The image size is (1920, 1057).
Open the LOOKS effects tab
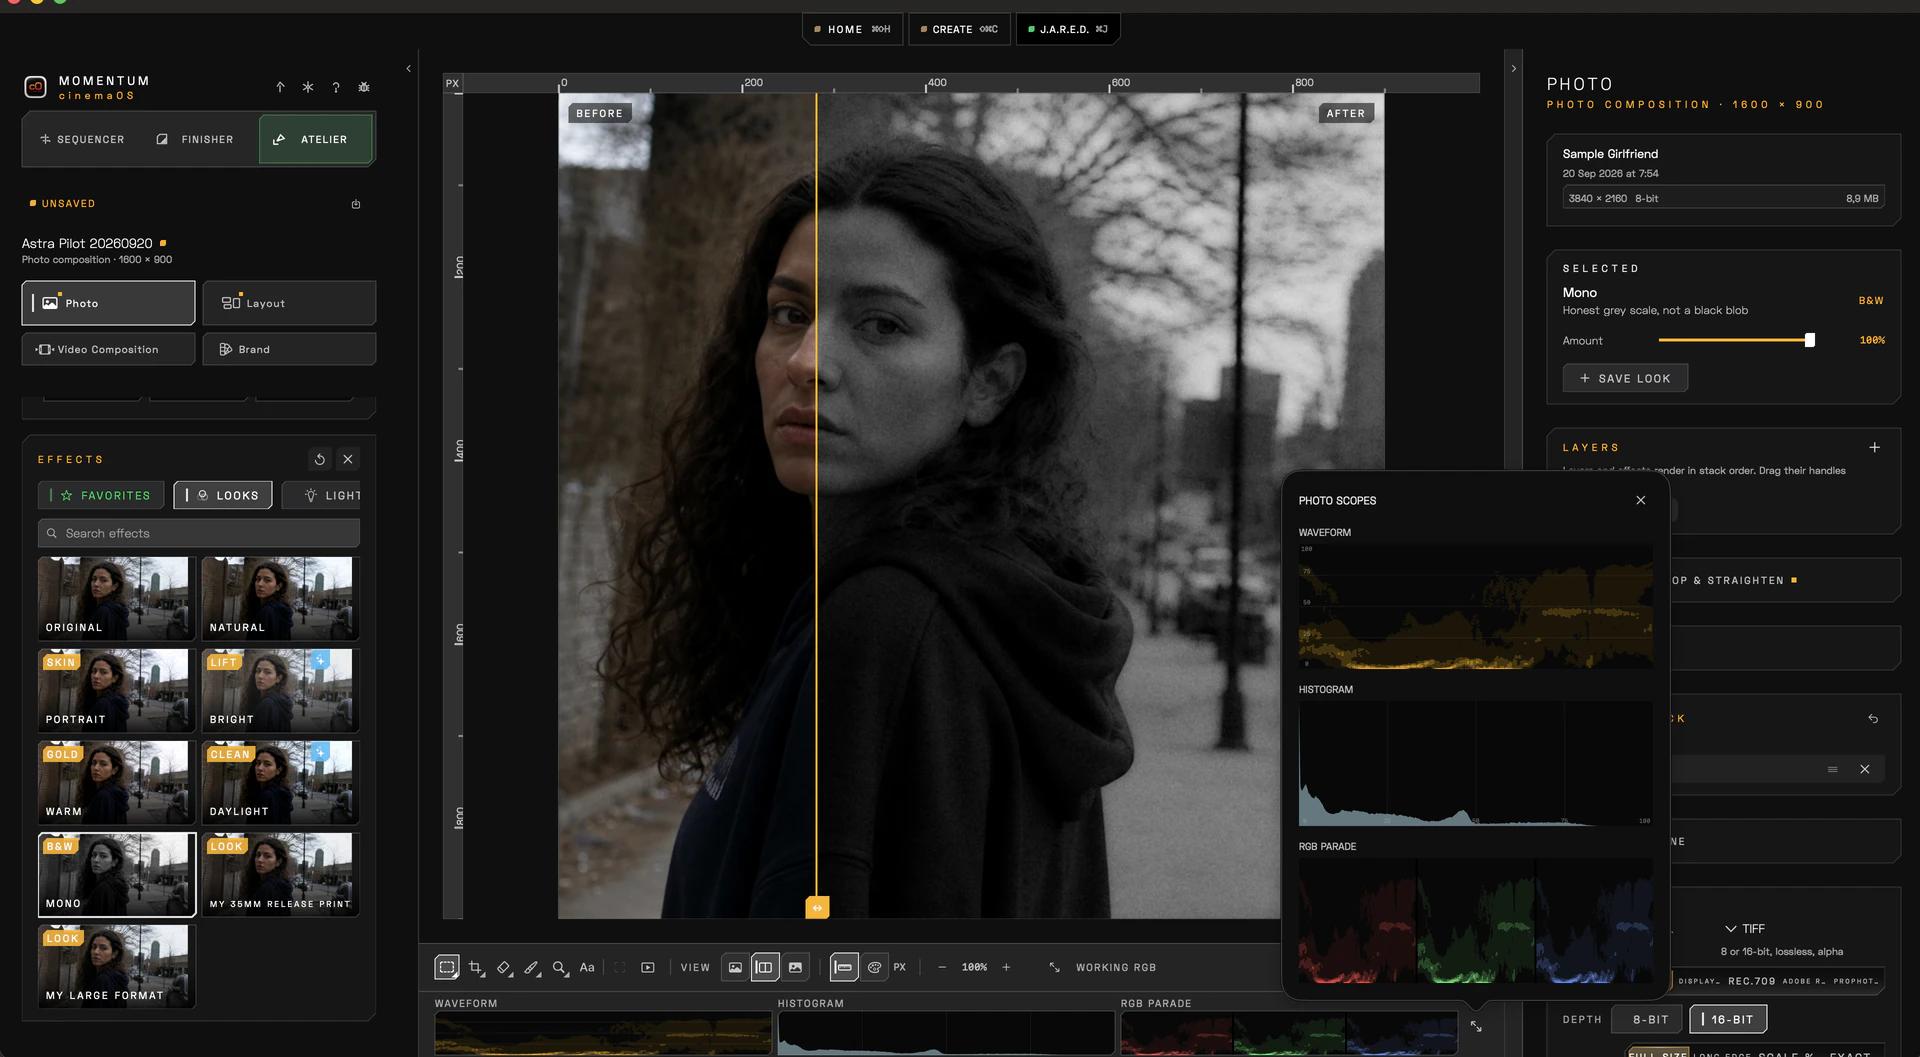223,495
